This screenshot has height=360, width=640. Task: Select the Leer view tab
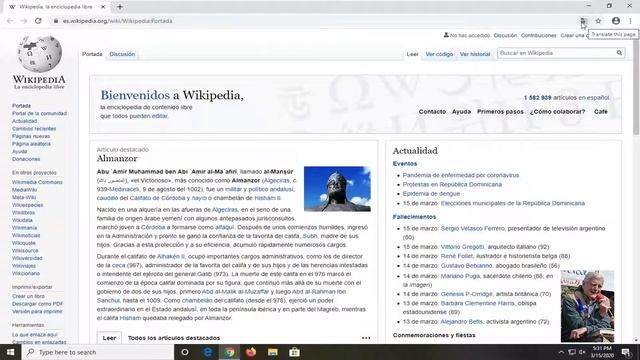(412, 54)
